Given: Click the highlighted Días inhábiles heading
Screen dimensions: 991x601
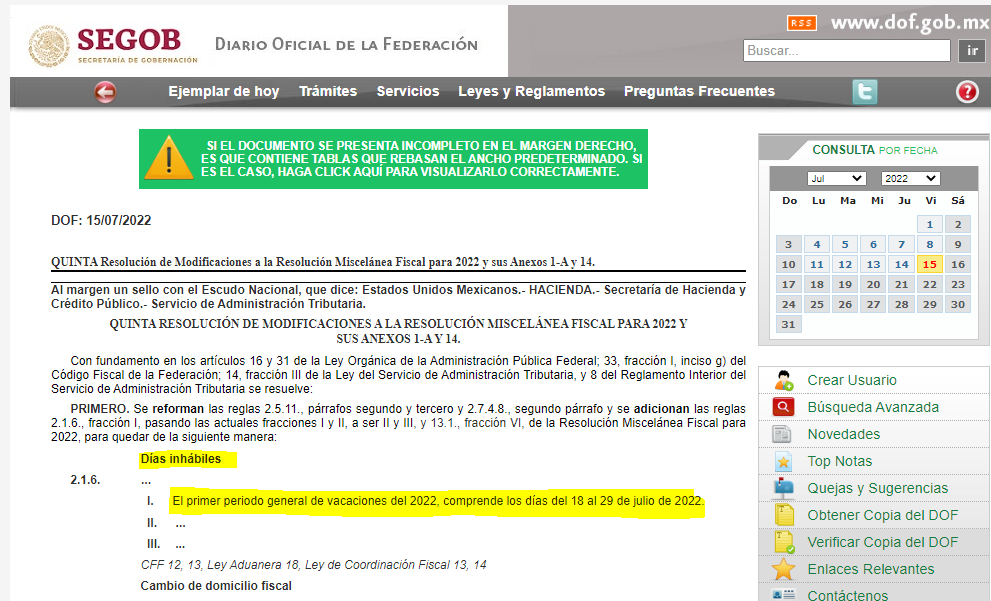Looking at the screenshot, I should tap(181, 459).
